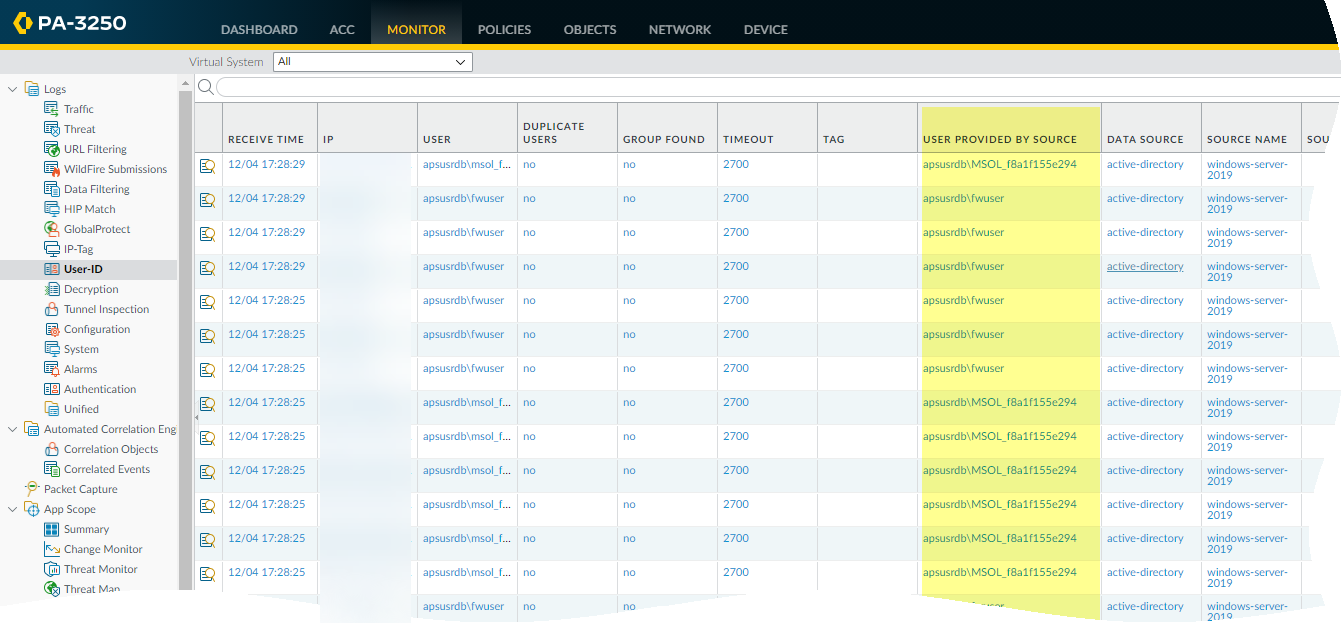The width and height of the screenshot is (1342, 623).
Task: Select the Threat log icon
Action: point(52,129)
